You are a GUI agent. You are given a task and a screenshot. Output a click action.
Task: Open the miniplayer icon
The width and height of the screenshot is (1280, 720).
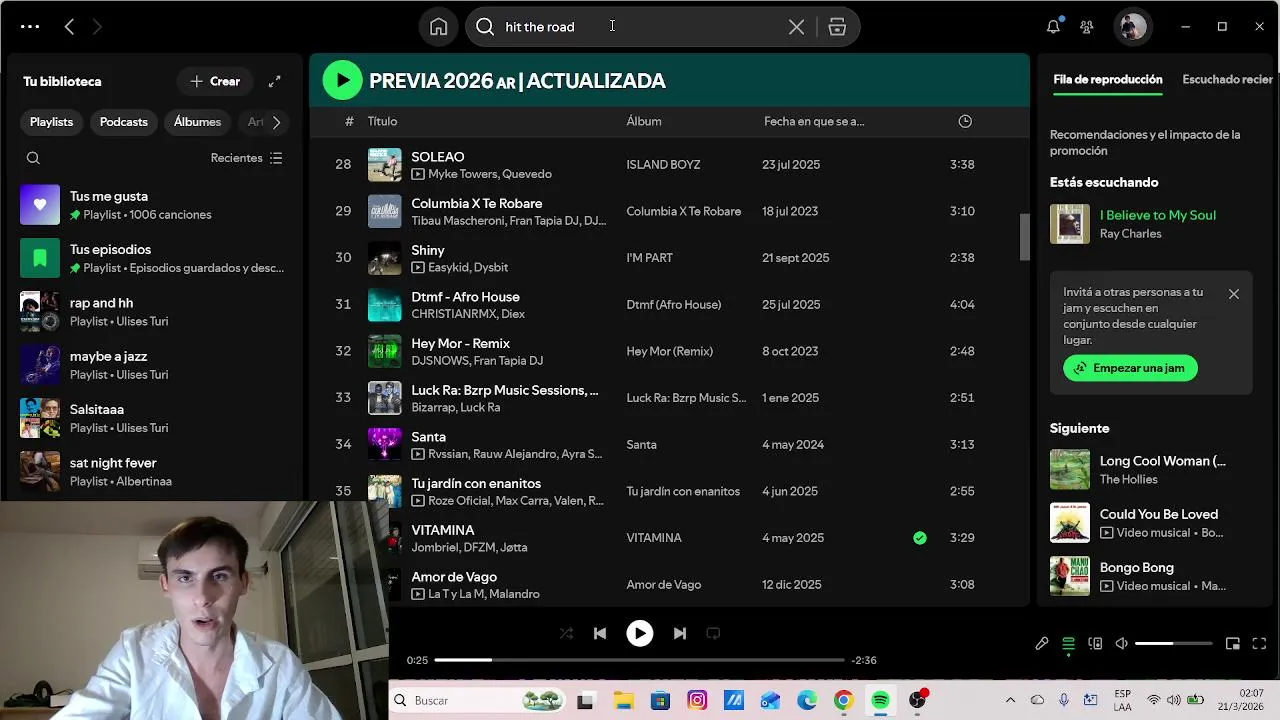point(1232,644)
